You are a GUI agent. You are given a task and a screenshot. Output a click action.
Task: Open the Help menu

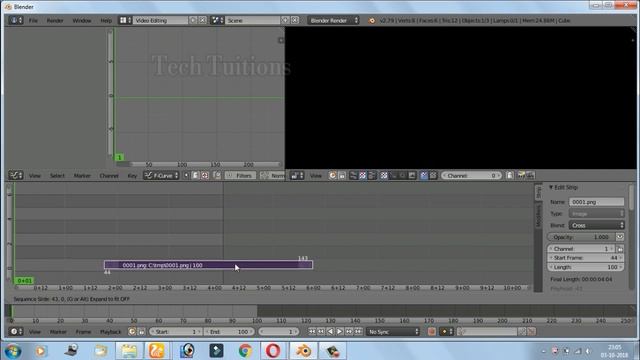pos(106,20)
